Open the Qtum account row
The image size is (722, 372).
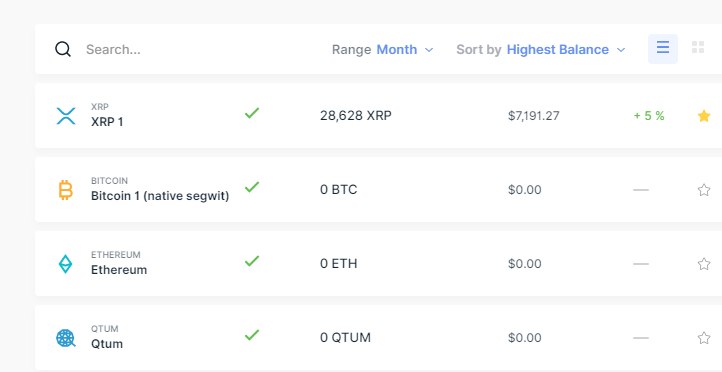coord(378,337)
